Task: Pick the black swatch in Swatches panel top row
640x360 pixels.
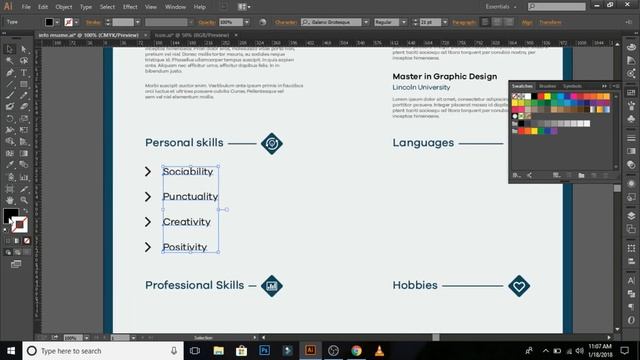Action: (x=534, y=96)
